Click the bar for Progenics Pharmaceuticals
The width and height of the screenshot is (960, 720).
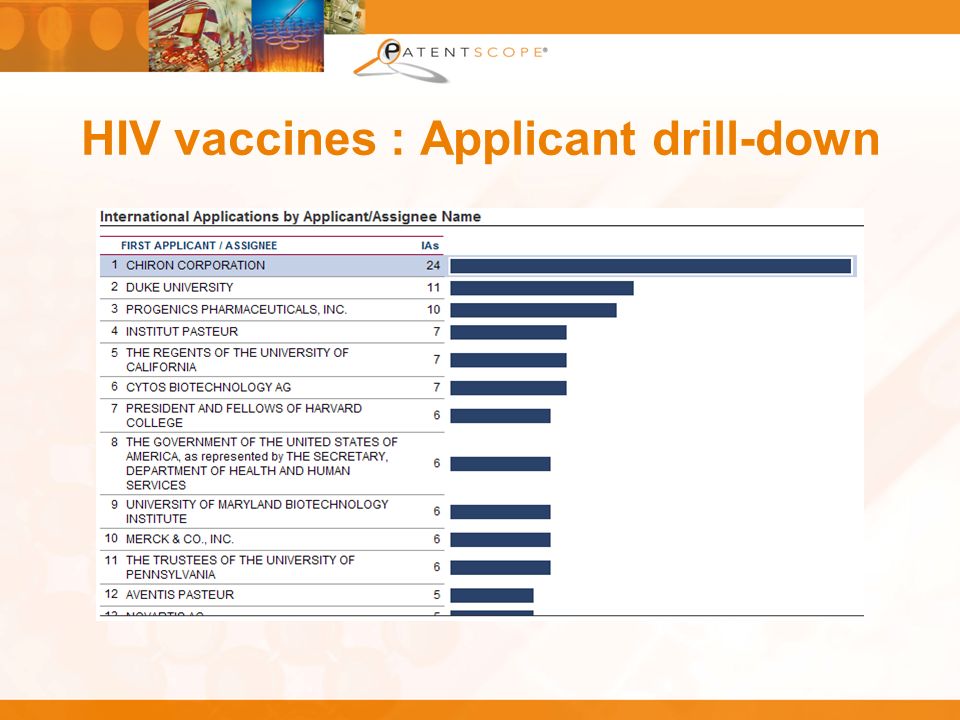pyautogui.click(x=533, y=310)
